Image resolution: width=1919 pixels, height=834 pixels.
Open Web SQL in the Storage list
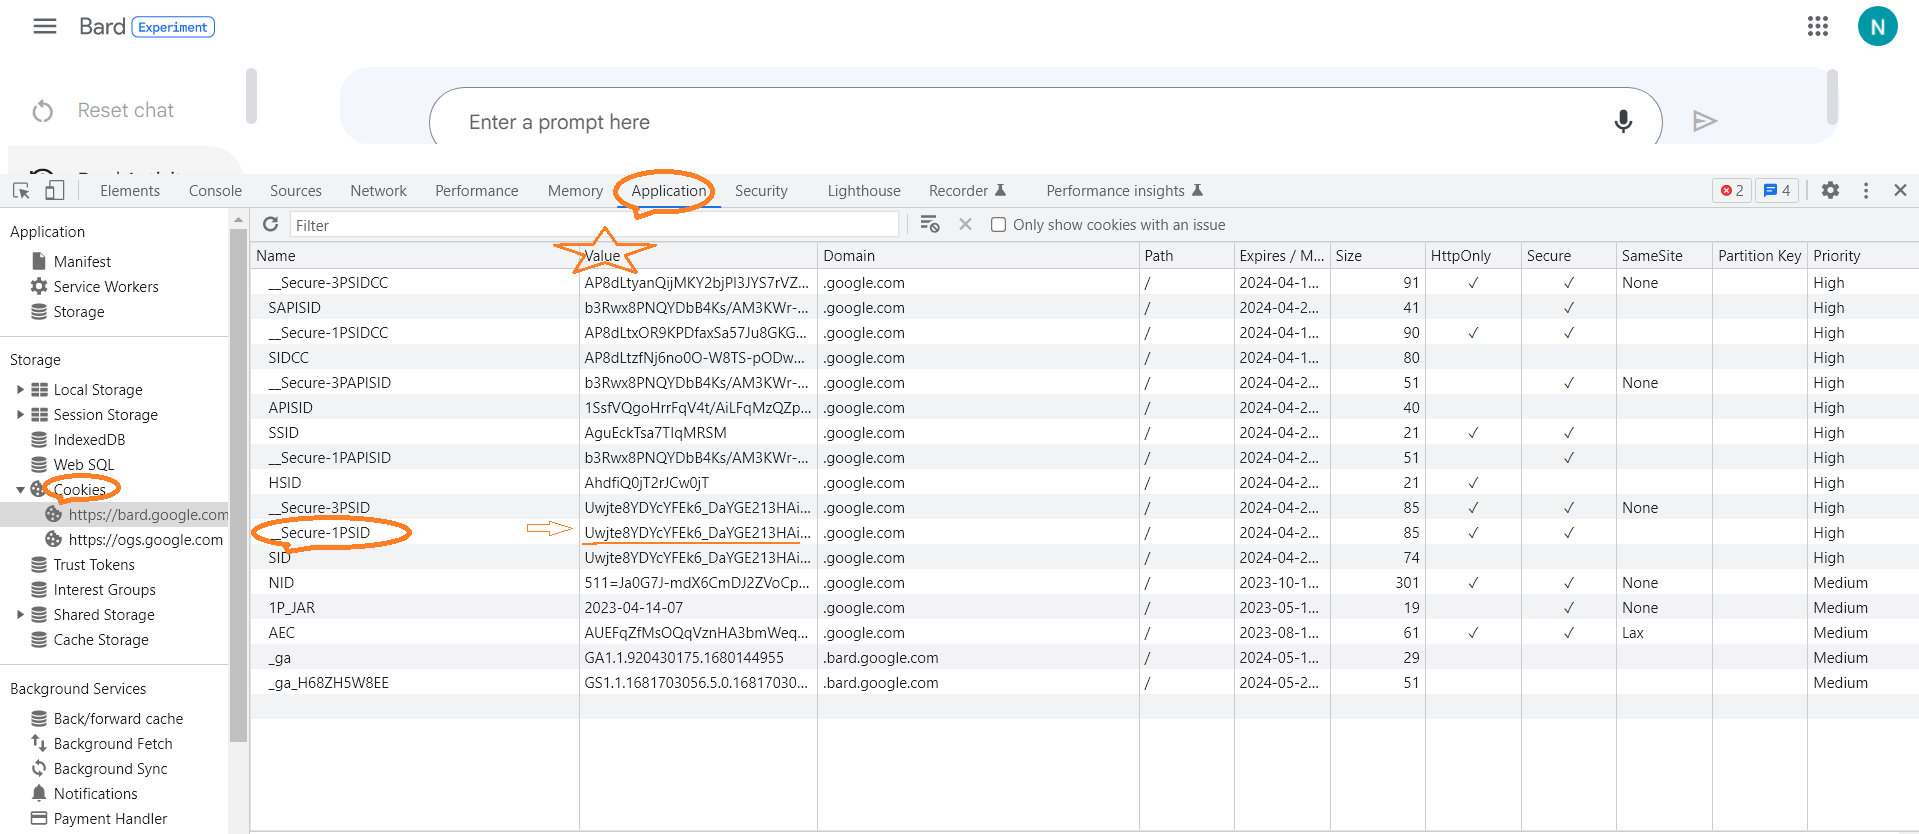[84, 464]
